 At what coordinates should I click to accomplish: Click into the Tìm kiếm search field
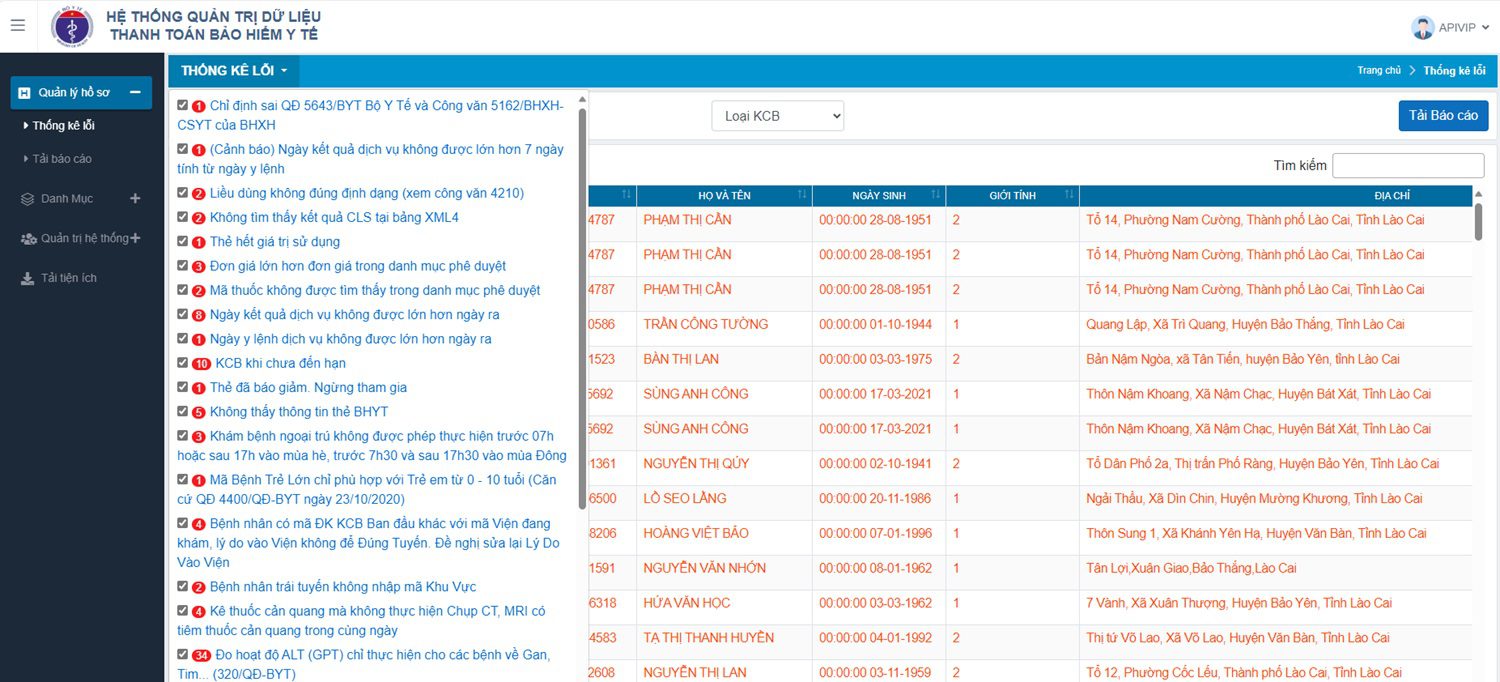pyautogui.click(x=1407, y=166)
